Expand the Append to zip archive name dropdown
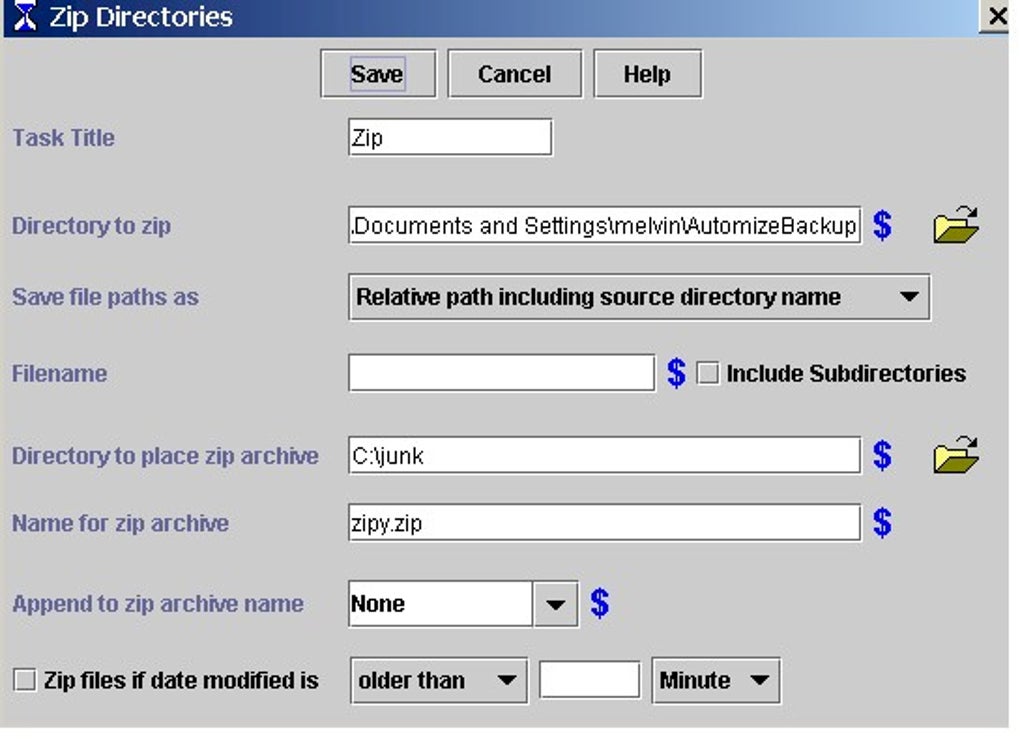The height and width of the screenshot is (739, 1020). coord(556,604)
